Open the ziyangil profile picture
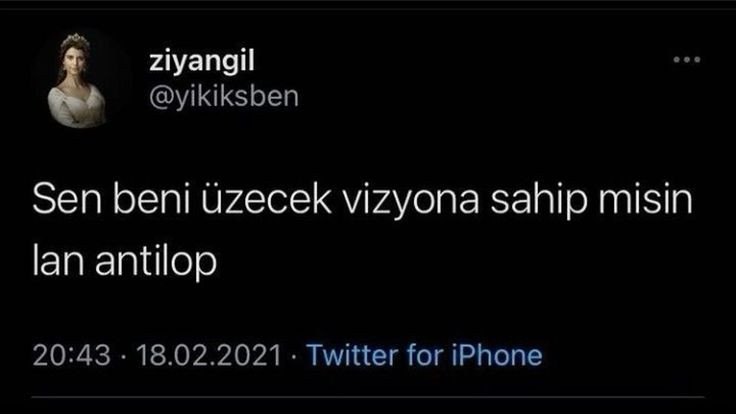736x414 pixels. click(78, 79)
